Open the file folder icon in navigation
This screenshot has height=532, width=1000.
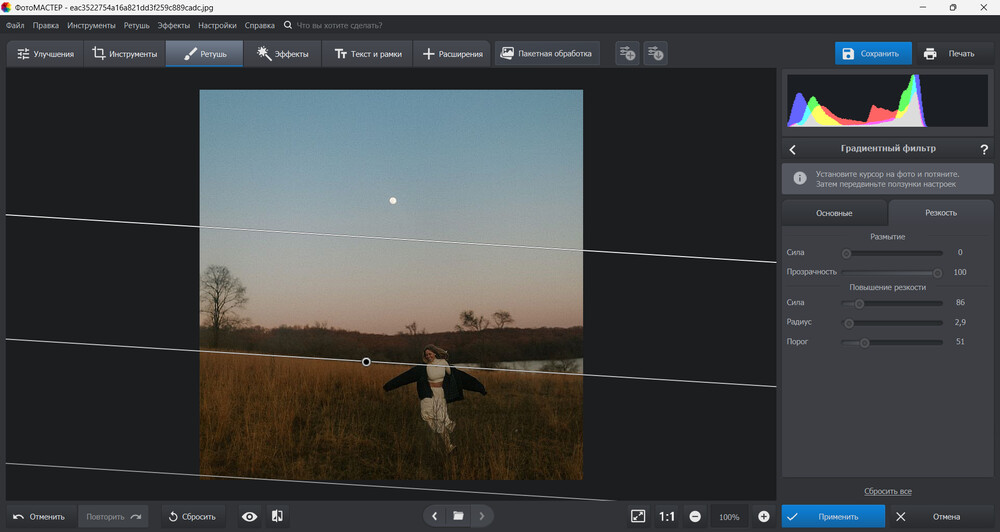click(458, 516)
